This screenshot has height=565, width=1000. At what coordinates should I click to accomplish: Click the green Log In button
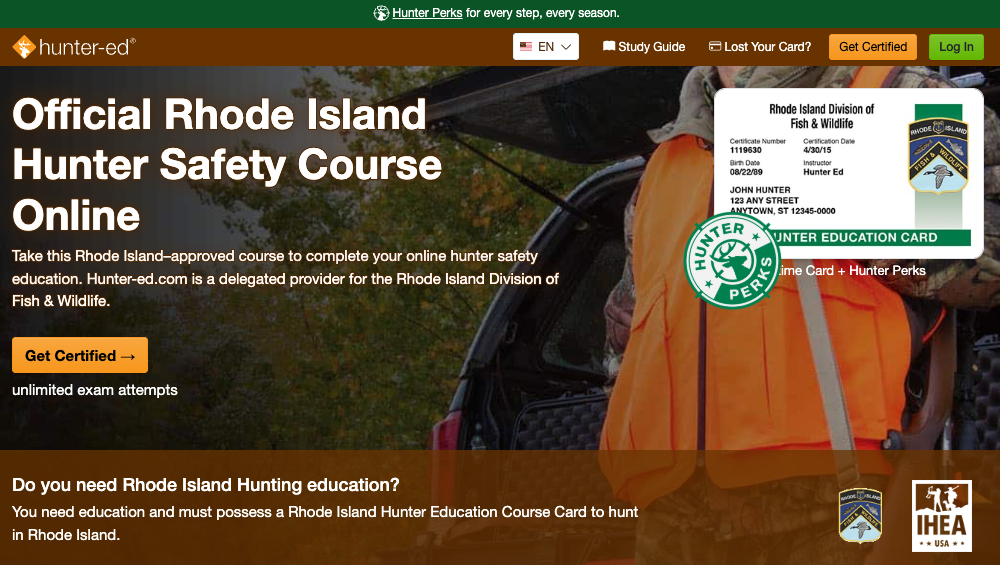tap(956, 47)
